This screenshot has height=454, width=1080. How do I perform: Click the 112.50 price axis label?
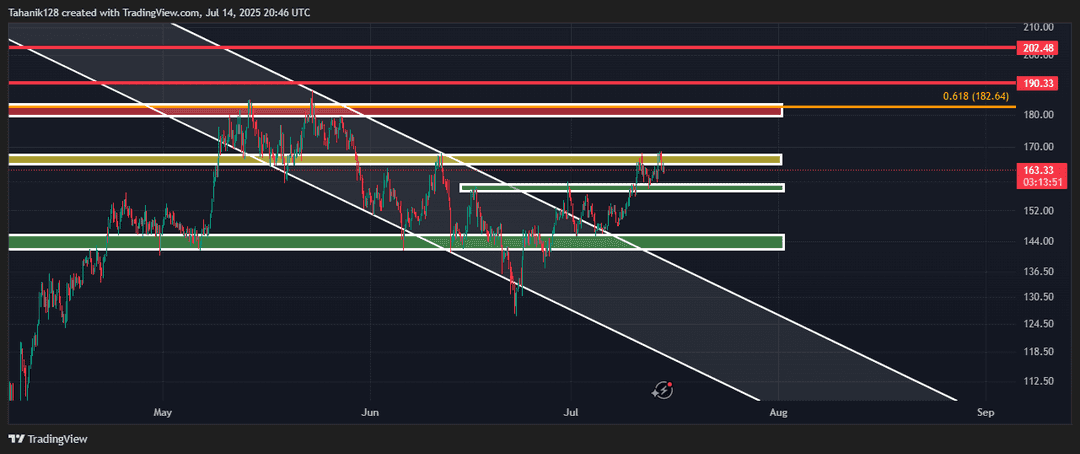[1039, 381]
